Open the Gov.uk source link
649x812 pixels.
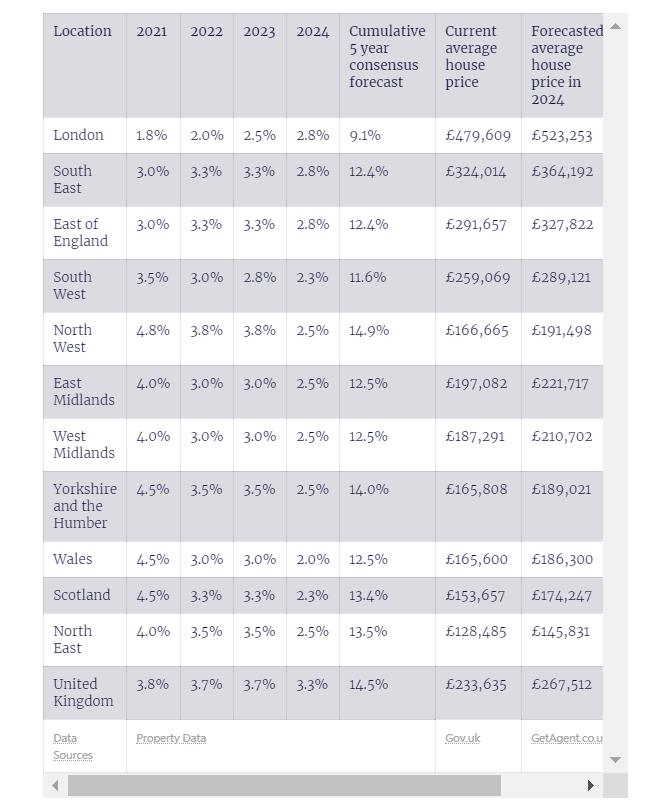coord(462,738)
